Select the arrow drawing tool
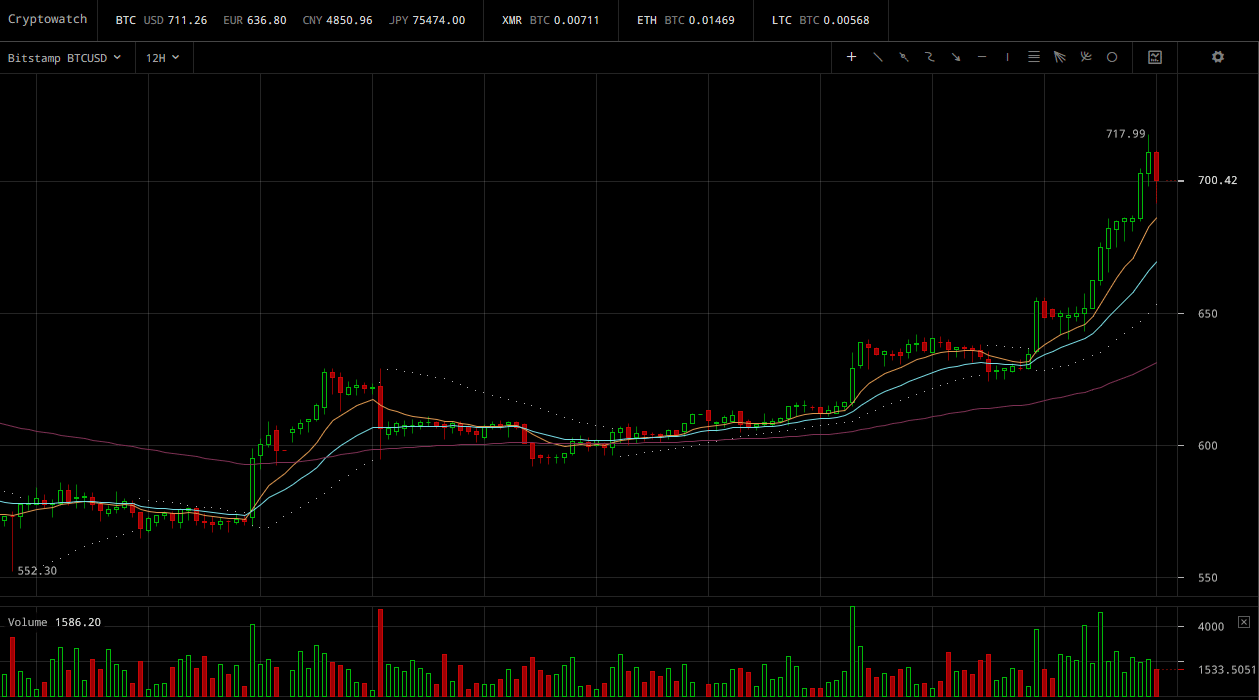This screenshot has height=700, width=1259. (956, 57)
